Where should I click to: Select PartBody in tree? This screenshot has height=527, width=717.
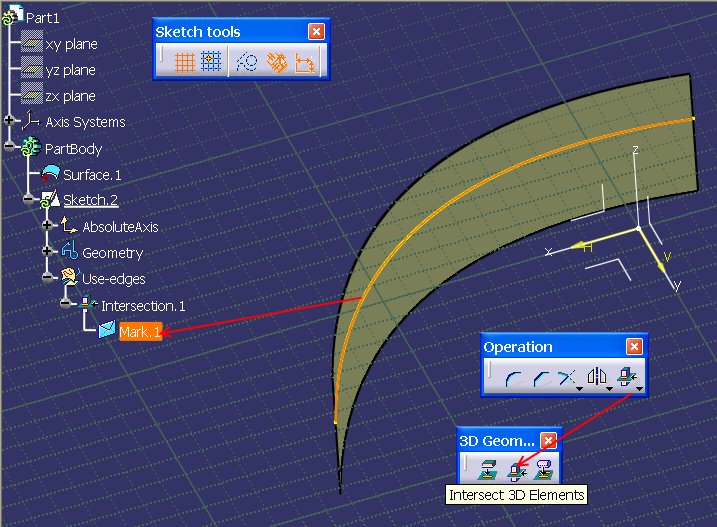[73, 149]
